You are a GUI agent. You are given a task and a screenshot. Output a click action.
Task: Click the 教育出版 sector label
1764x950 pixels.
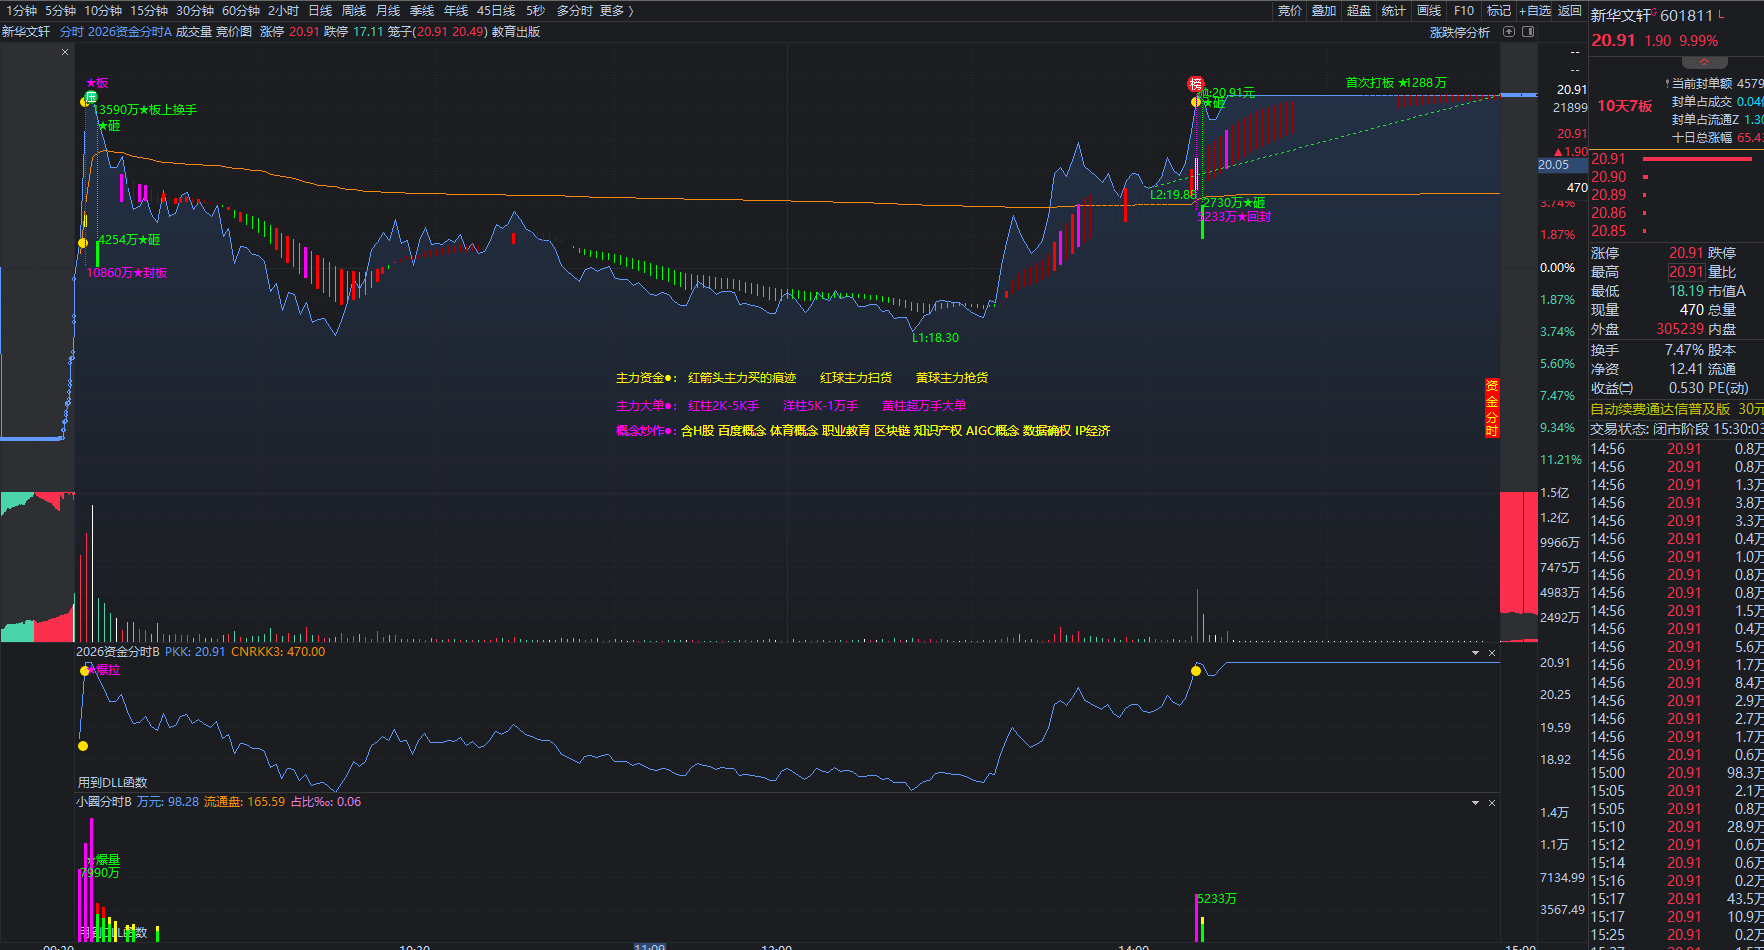pos(516,31)
